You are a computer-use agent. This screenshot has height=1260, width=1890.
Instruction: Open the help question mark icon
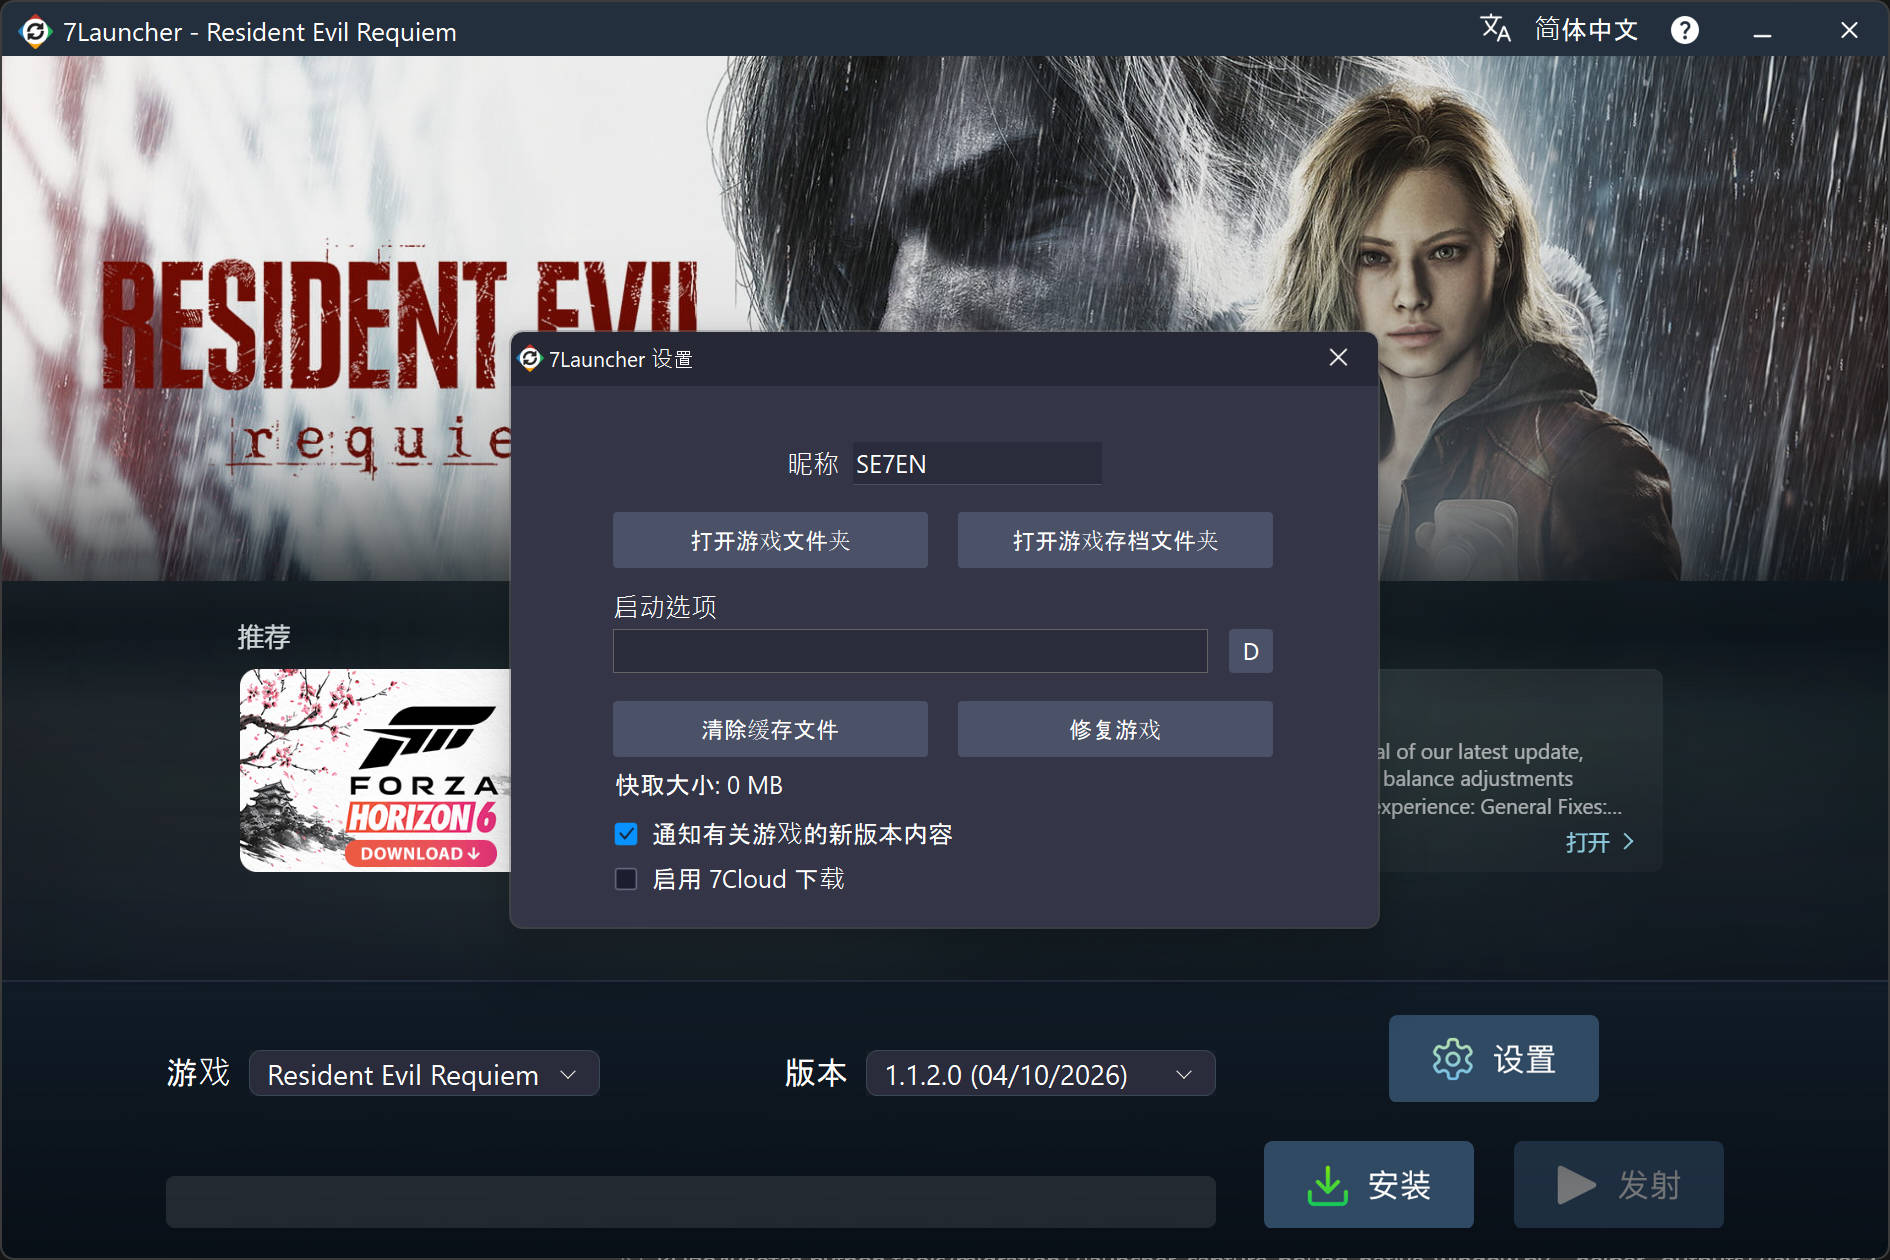tap(1684, 30)
